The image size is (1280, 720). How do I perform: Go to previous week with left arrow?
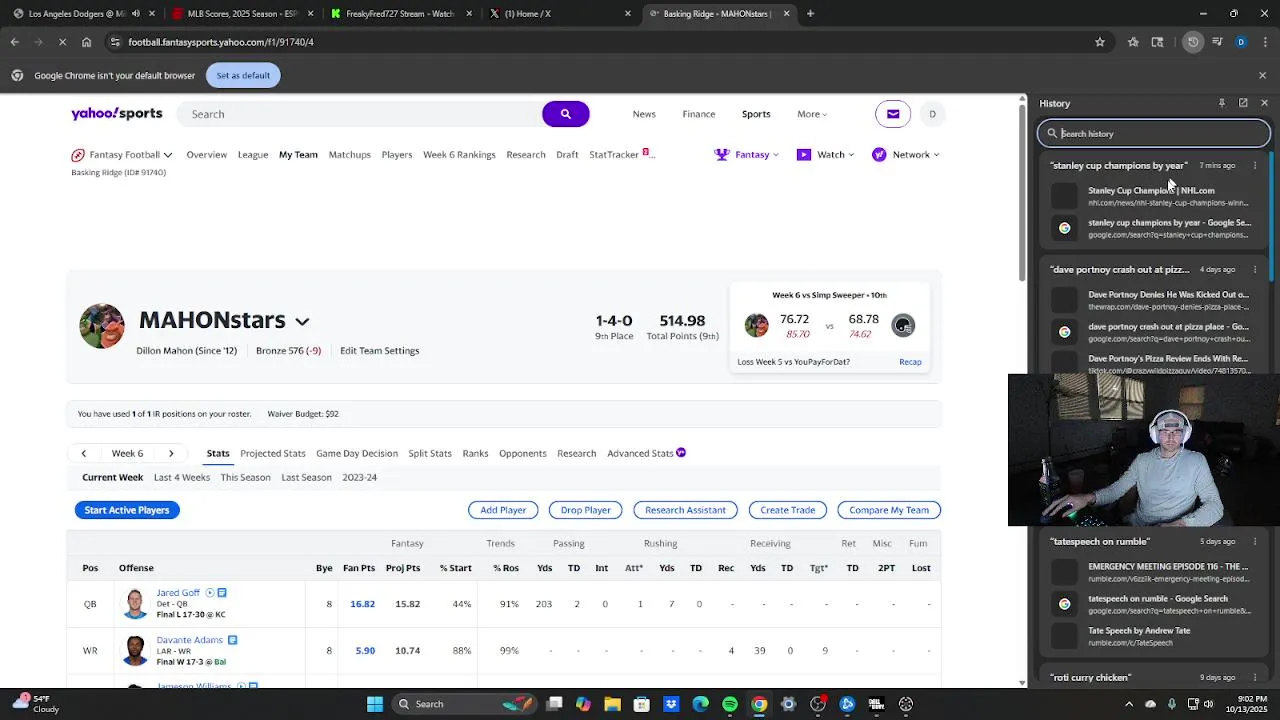[x=84, y=454]
